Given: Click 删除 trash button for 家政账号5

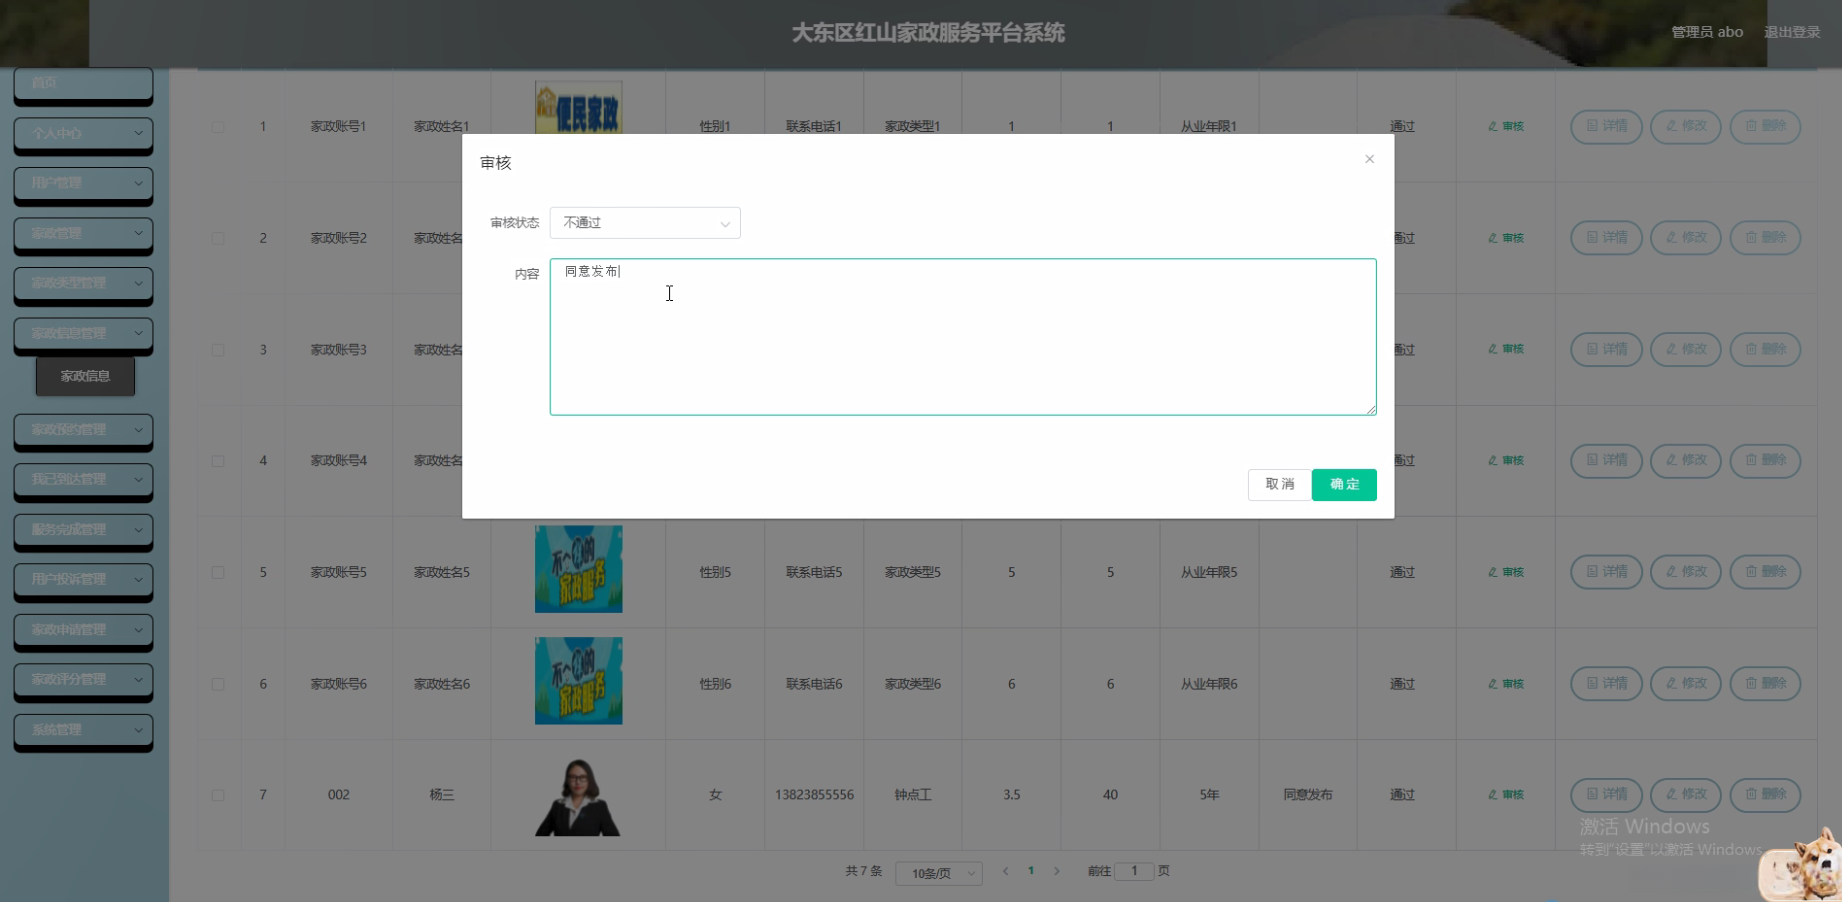Looking at the screenshot, I should click(1765, 572).
